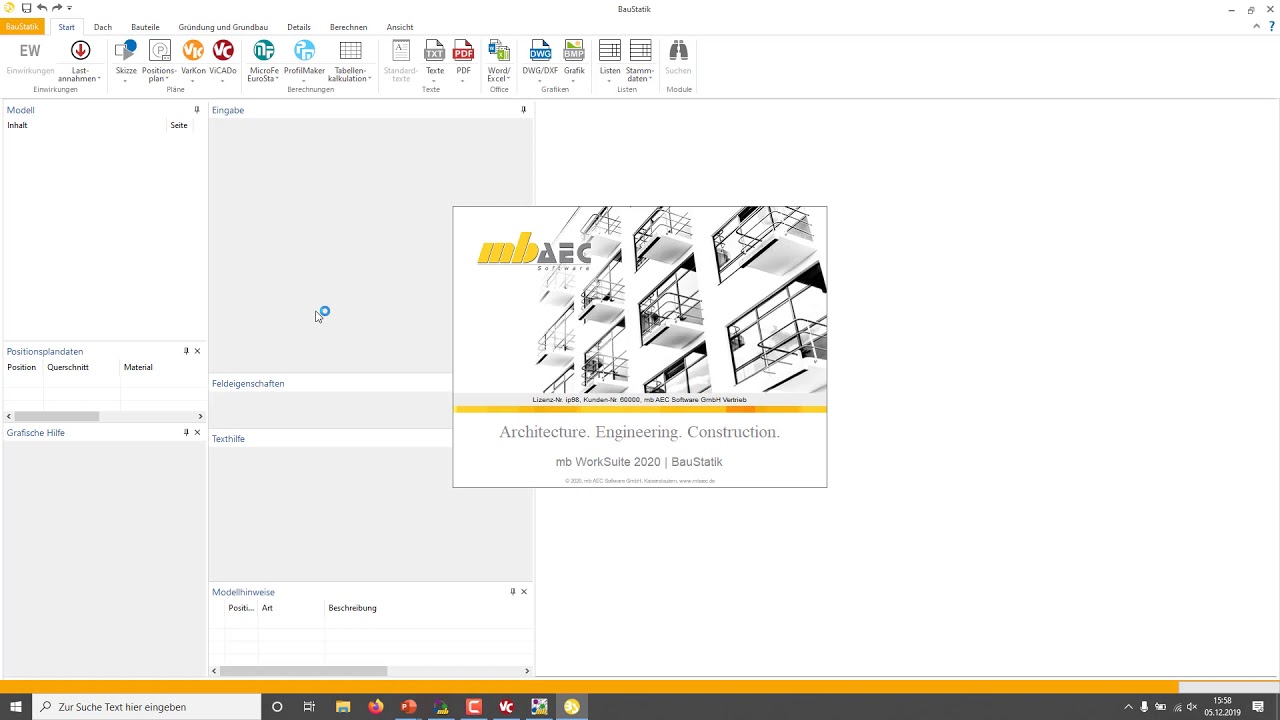Viewport: 1280px width, 720px height.
Task: Switch to the Berechnen tab
Action: click(348, 27)
